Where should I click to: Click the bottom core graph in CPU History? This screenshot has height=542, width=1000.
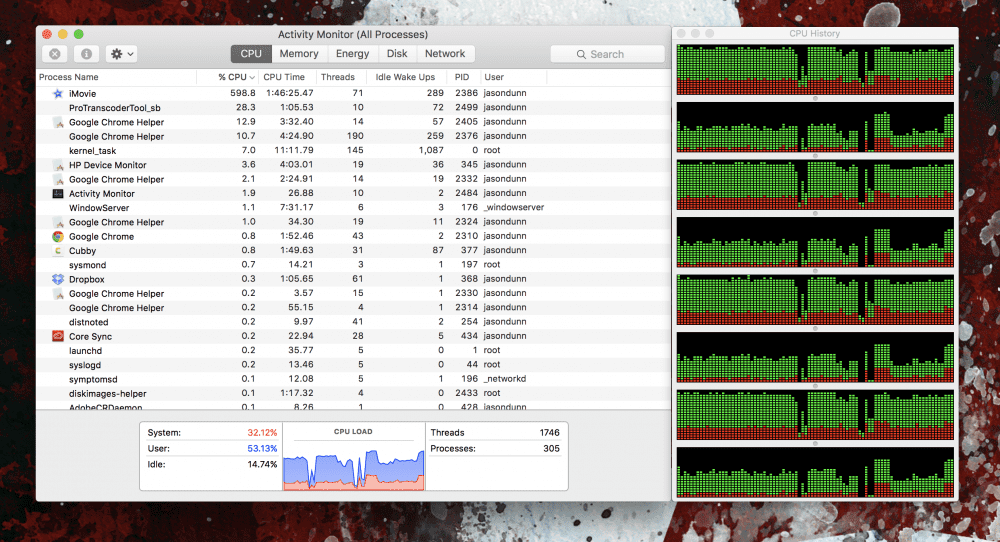[815, 472]
